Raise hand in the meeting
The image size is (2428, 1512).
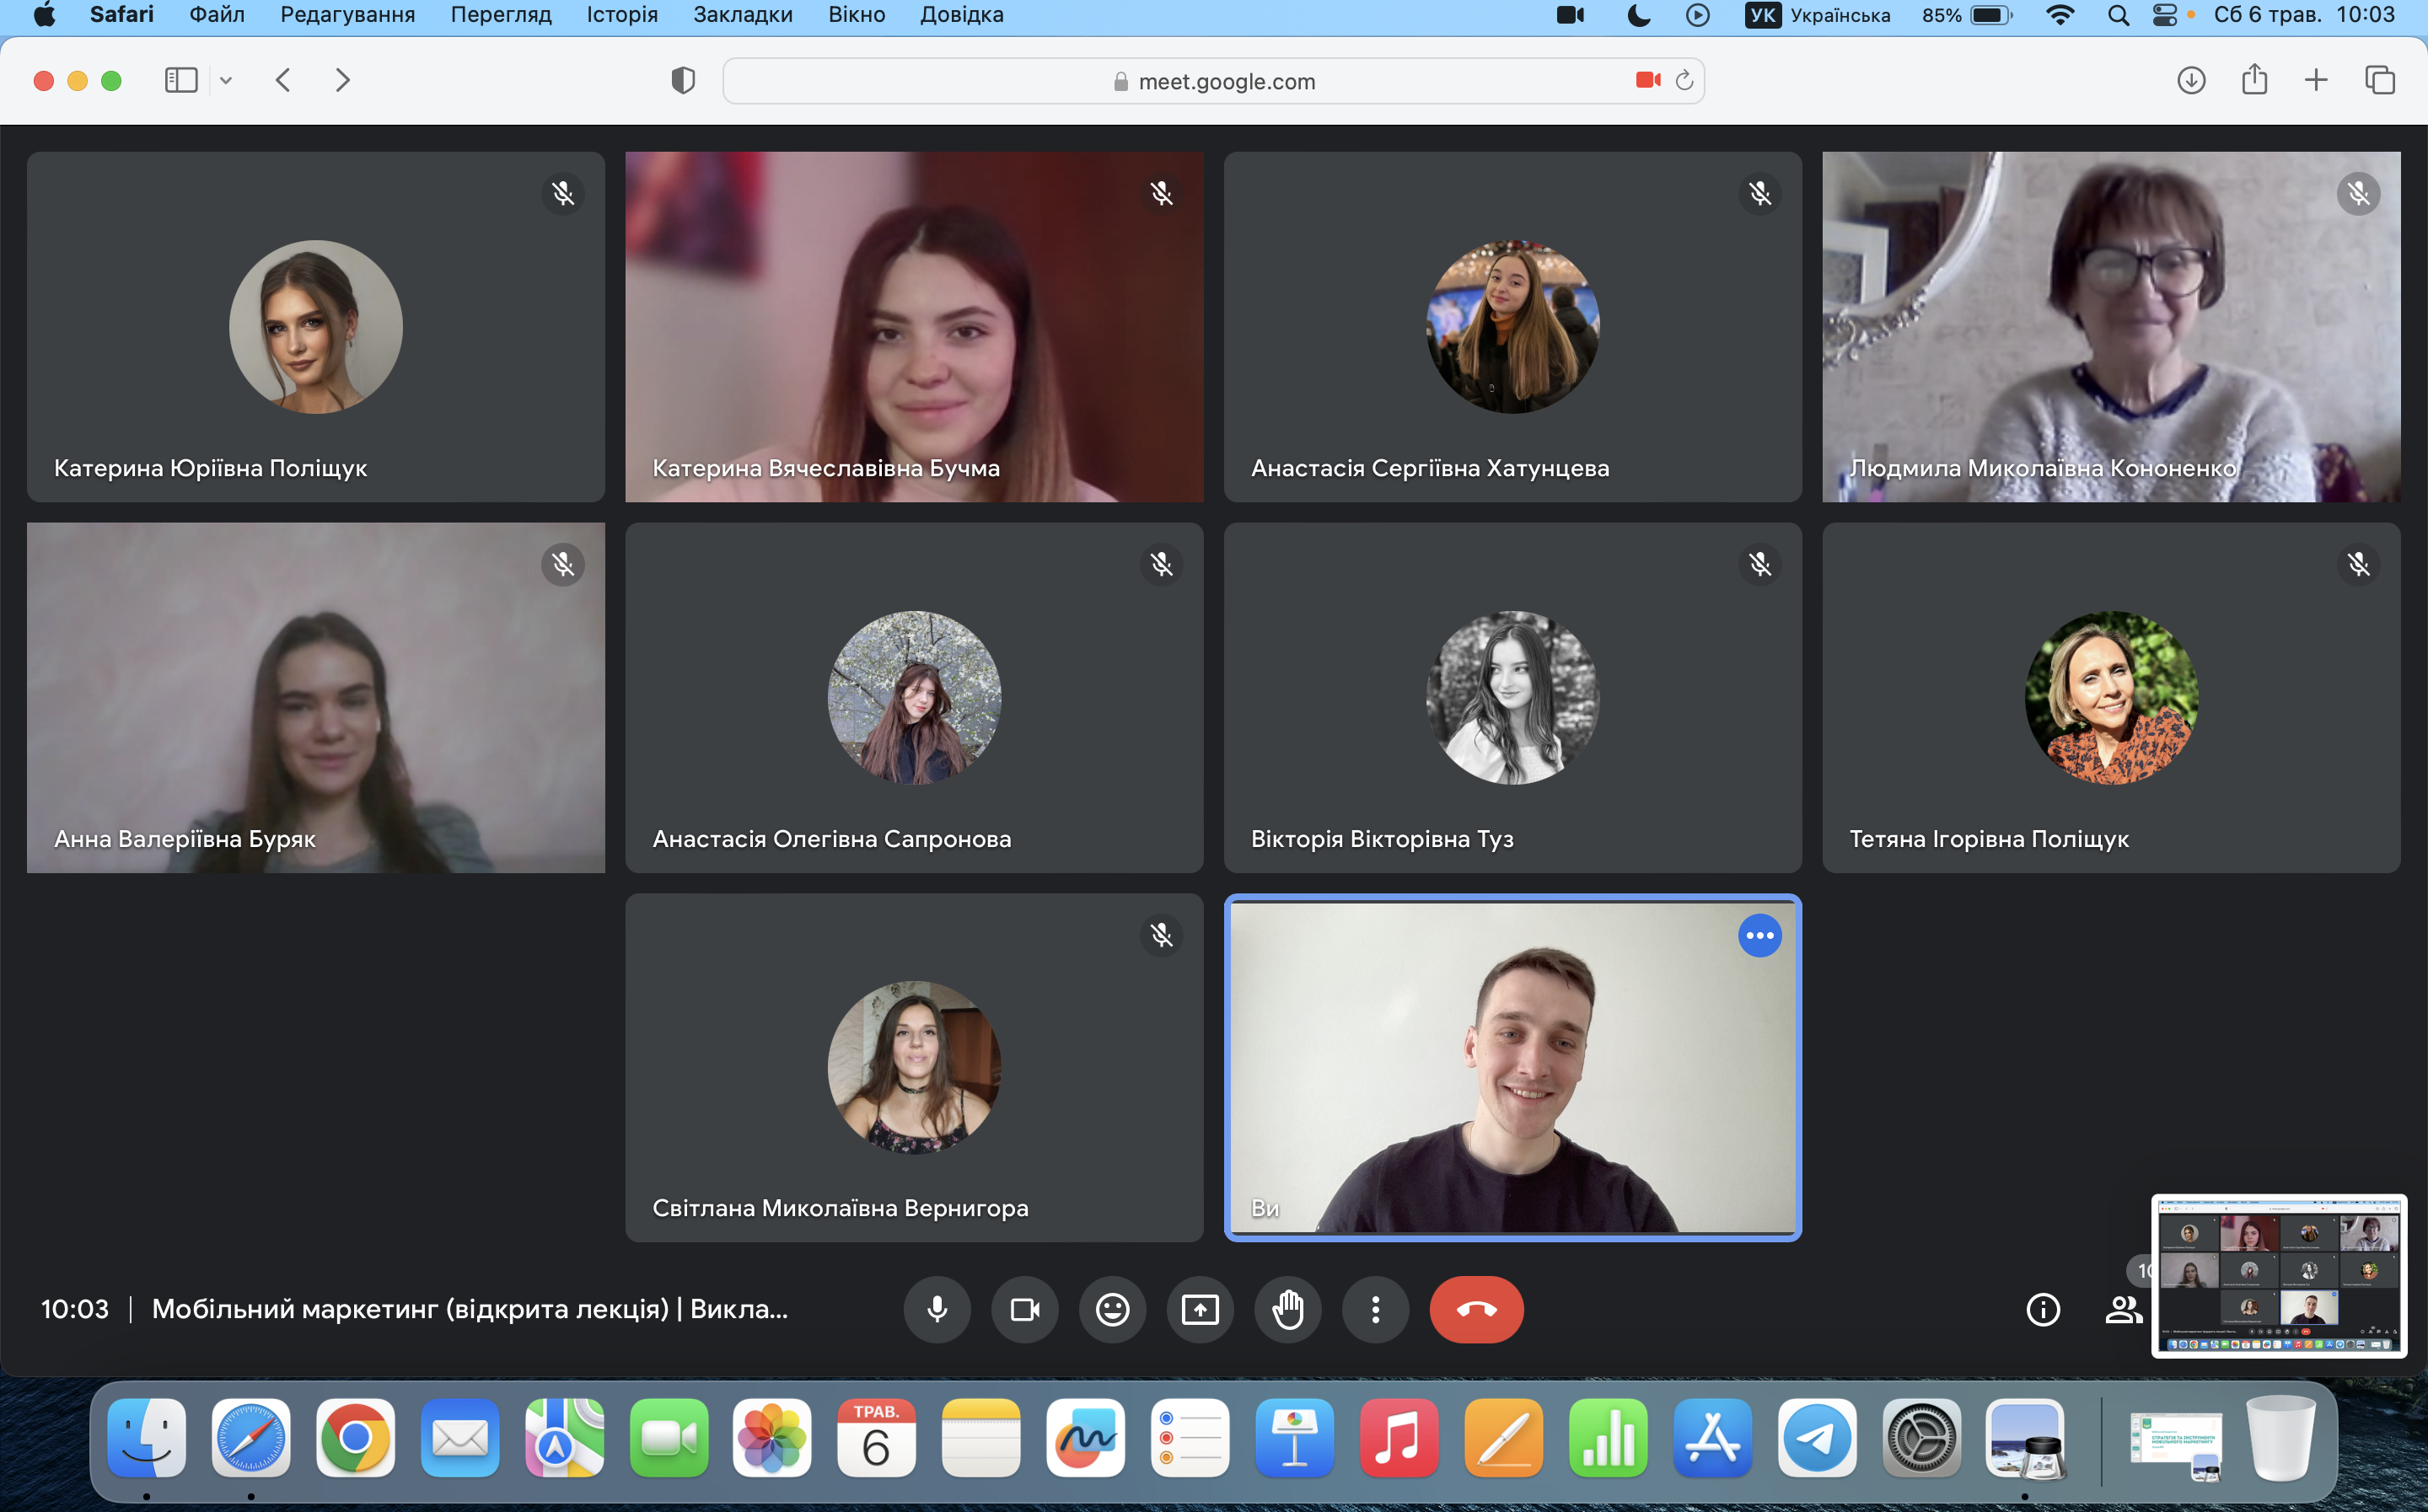[x=1288, y=1309]
